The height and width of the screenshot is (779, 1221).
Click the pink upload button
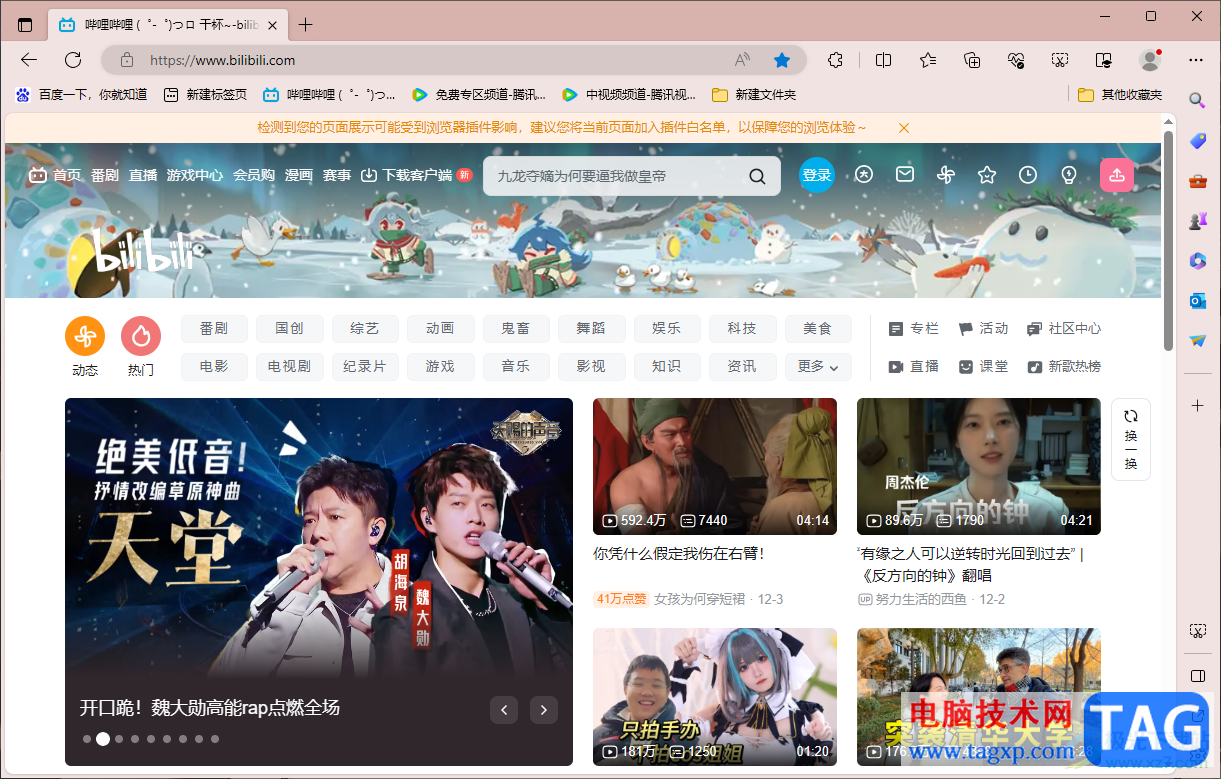(x=1117, y=175)
